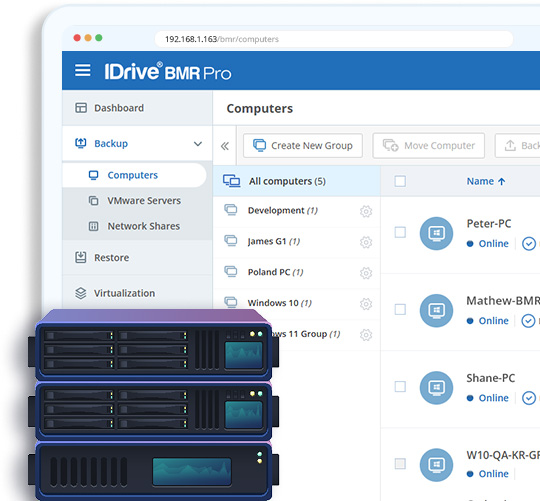
Task: Click the Peter-PC computer icon
Action: click(436, 233)
